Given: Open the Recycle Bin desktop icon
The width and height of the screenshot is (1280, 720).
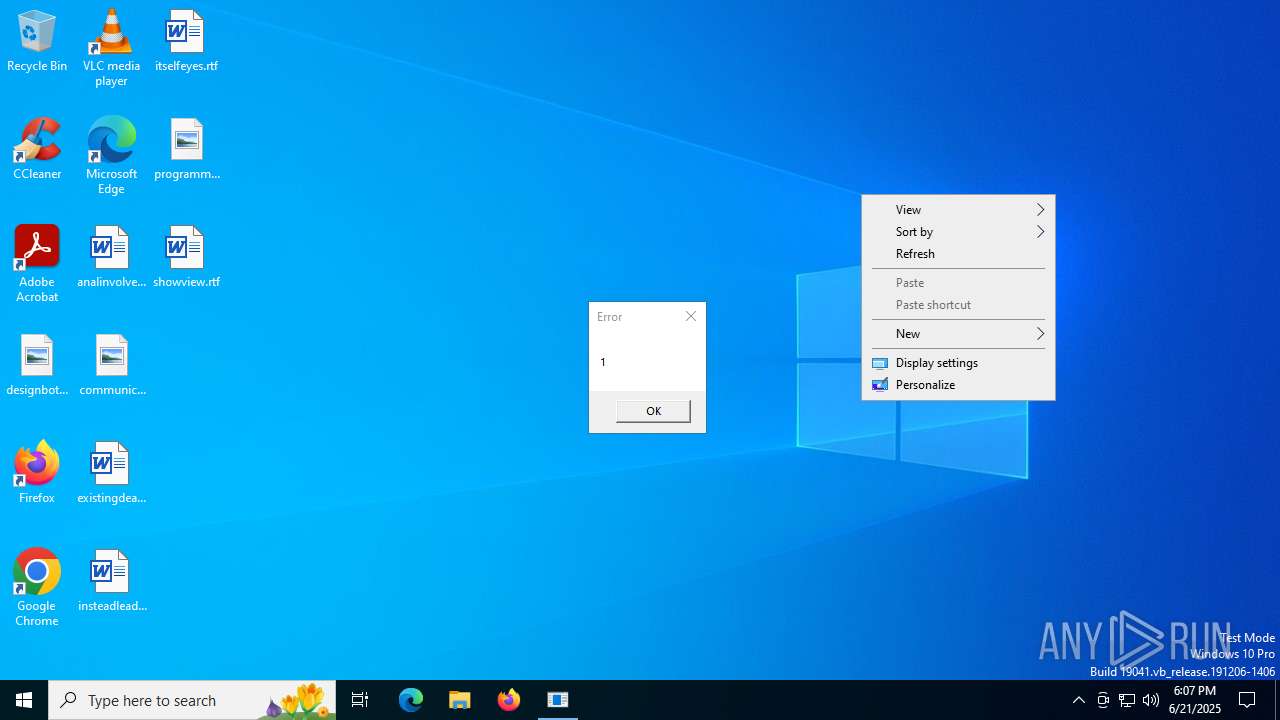Looking at the screenshot, I should coord(37,41).
